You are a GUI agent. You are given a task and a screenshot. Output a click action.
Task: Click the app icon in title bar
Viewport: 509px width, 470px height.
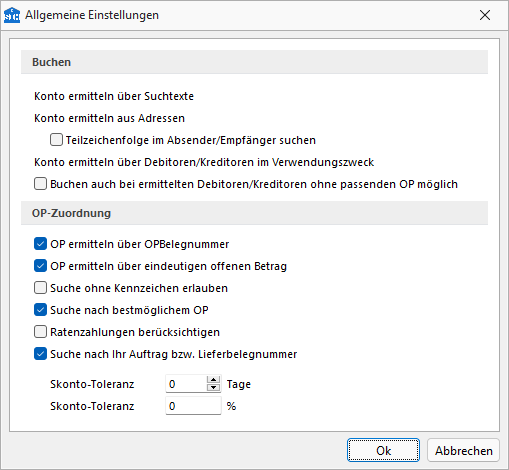click(12, 15)
